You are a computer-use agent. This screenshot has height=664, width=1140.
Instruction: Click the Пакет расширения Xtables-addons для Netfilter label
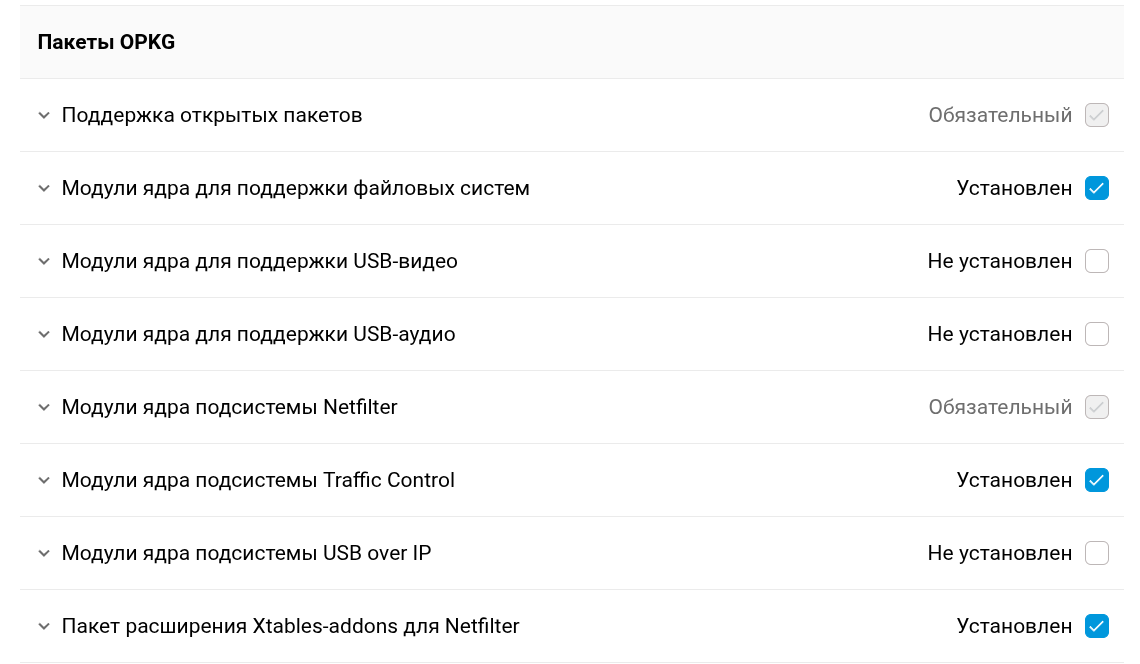(x=290, y=626)
